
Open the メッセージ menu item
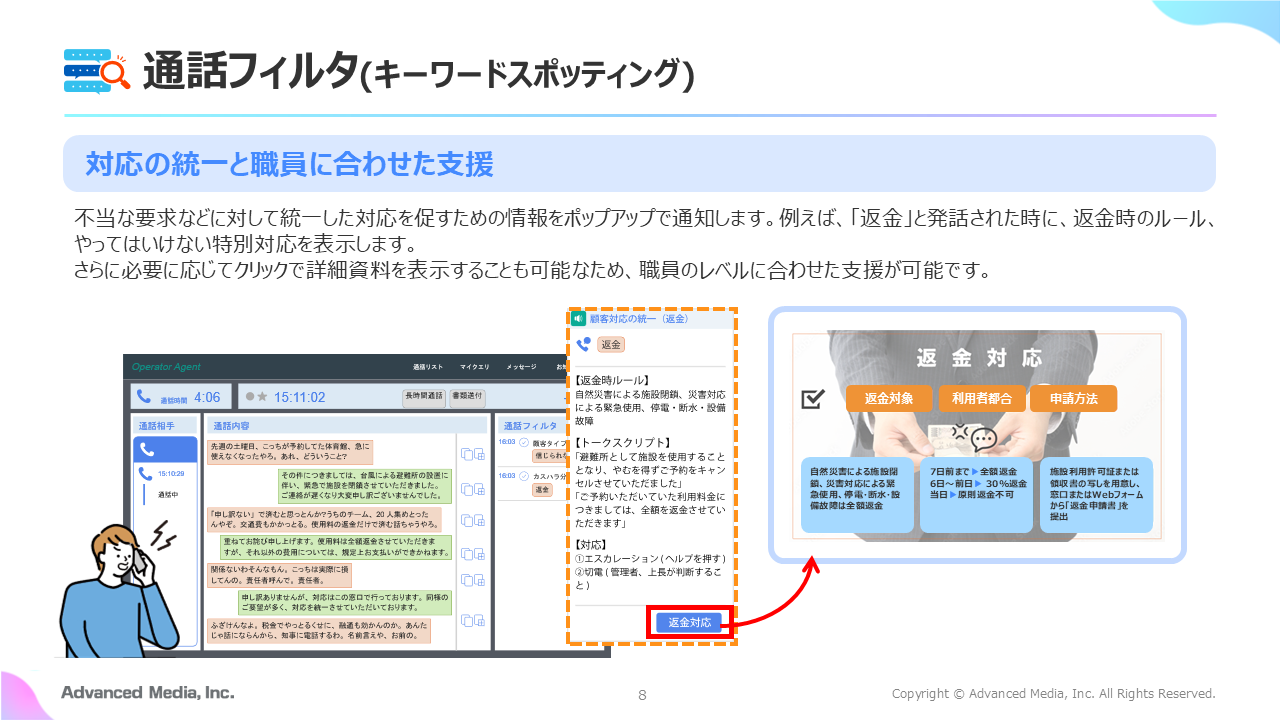[x=521, y=367]
